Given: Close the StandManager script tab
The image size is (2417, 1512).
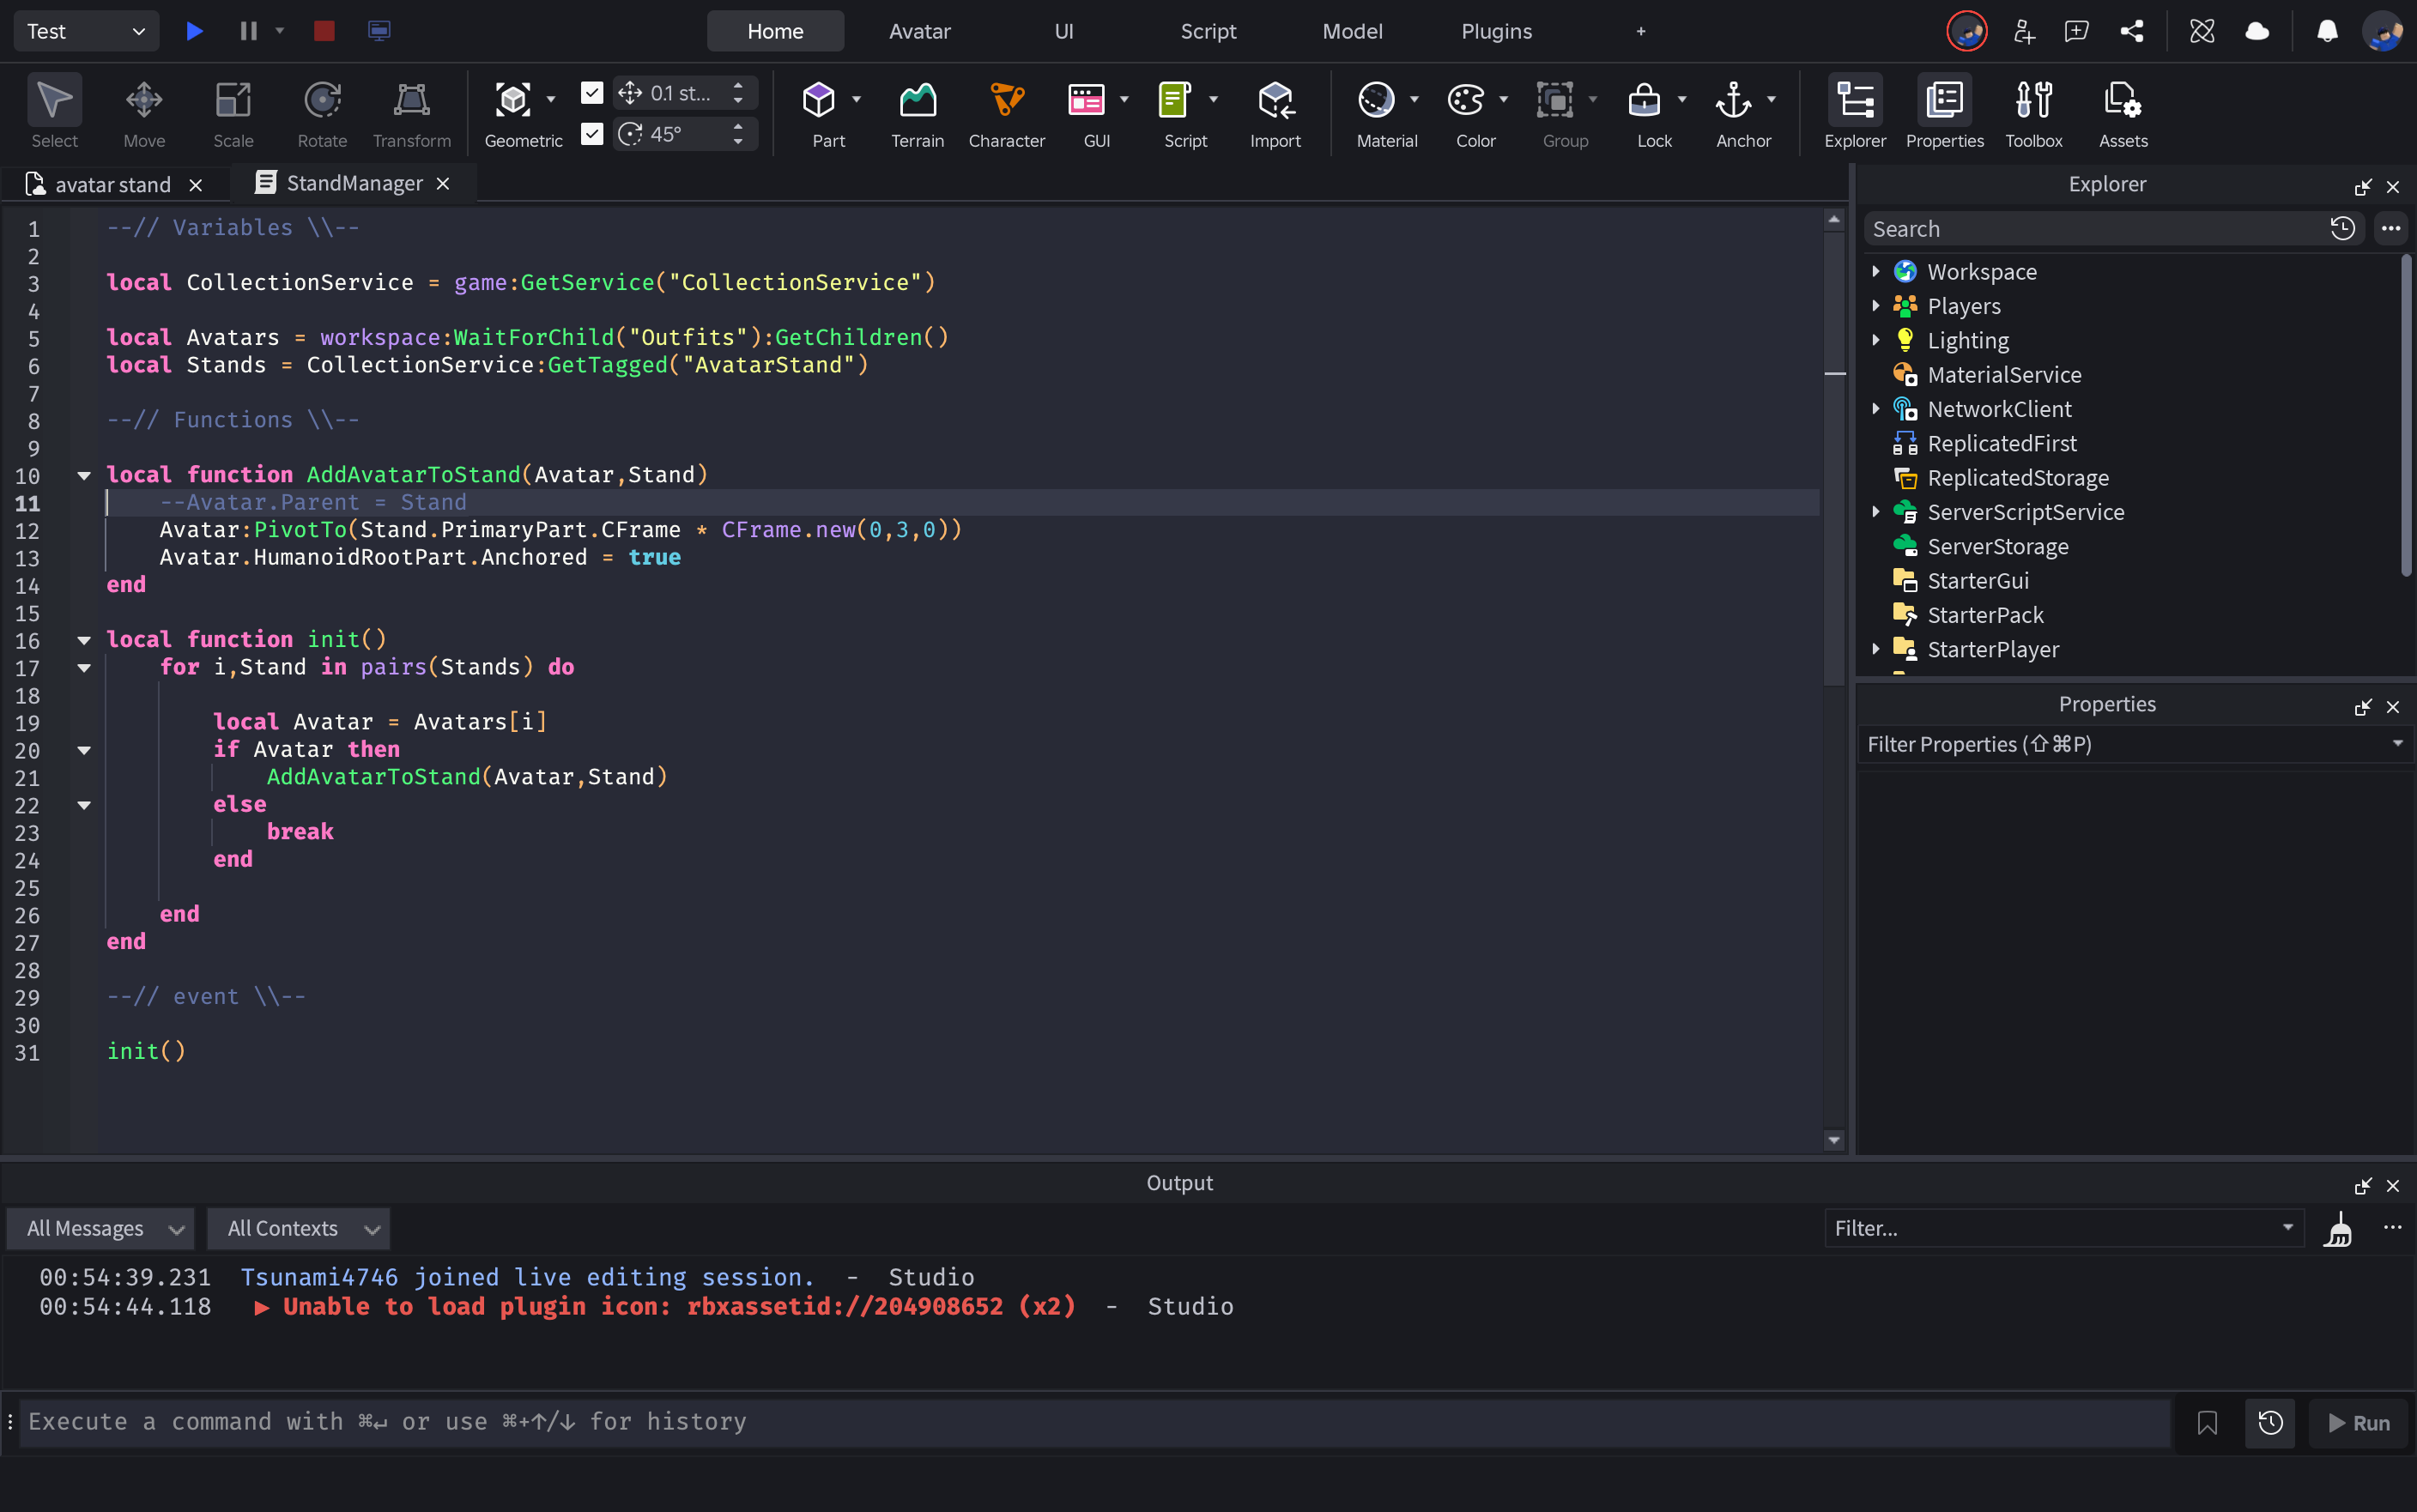Looking at the screenshot, I should pos(443,184).
